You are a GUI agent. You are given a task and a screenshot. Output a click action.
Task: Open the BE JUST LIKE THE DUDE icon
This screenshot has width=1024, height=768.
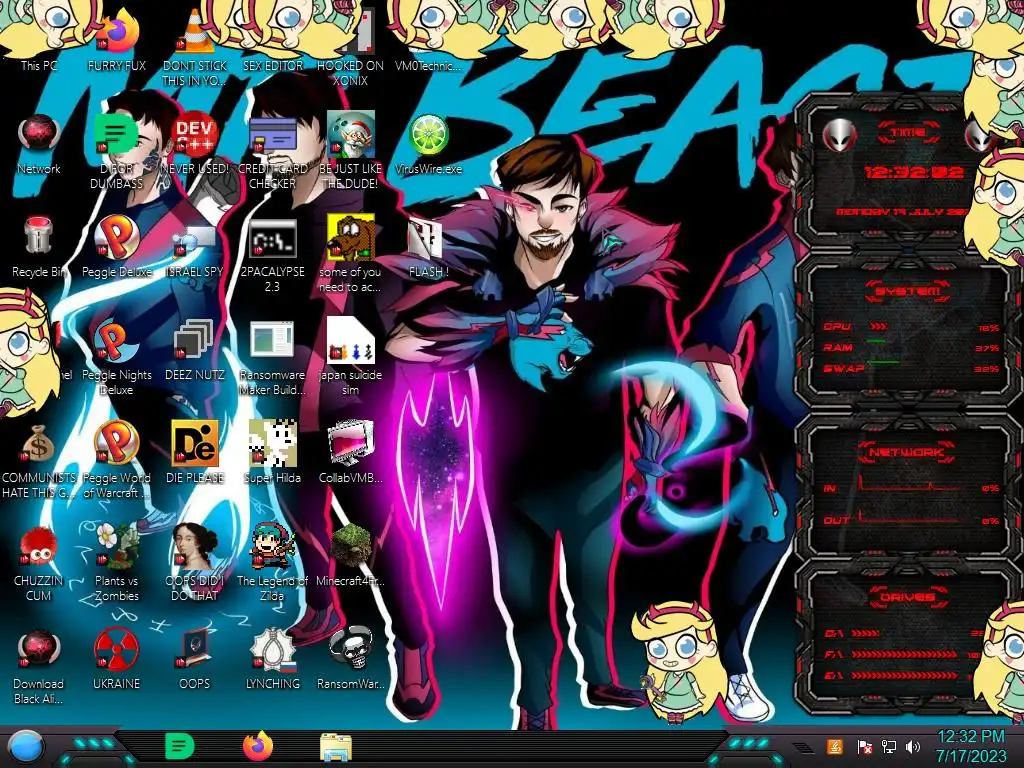pyautogui.click(x=351, y=150)
